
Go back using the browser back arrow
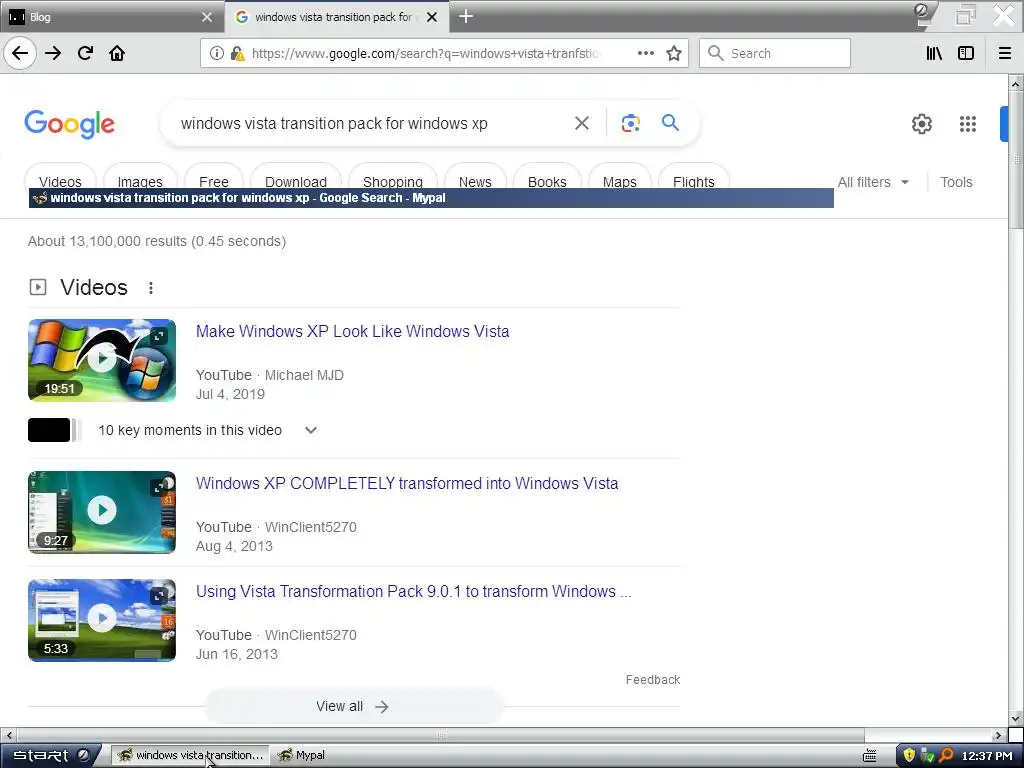[x=20, y=53]
